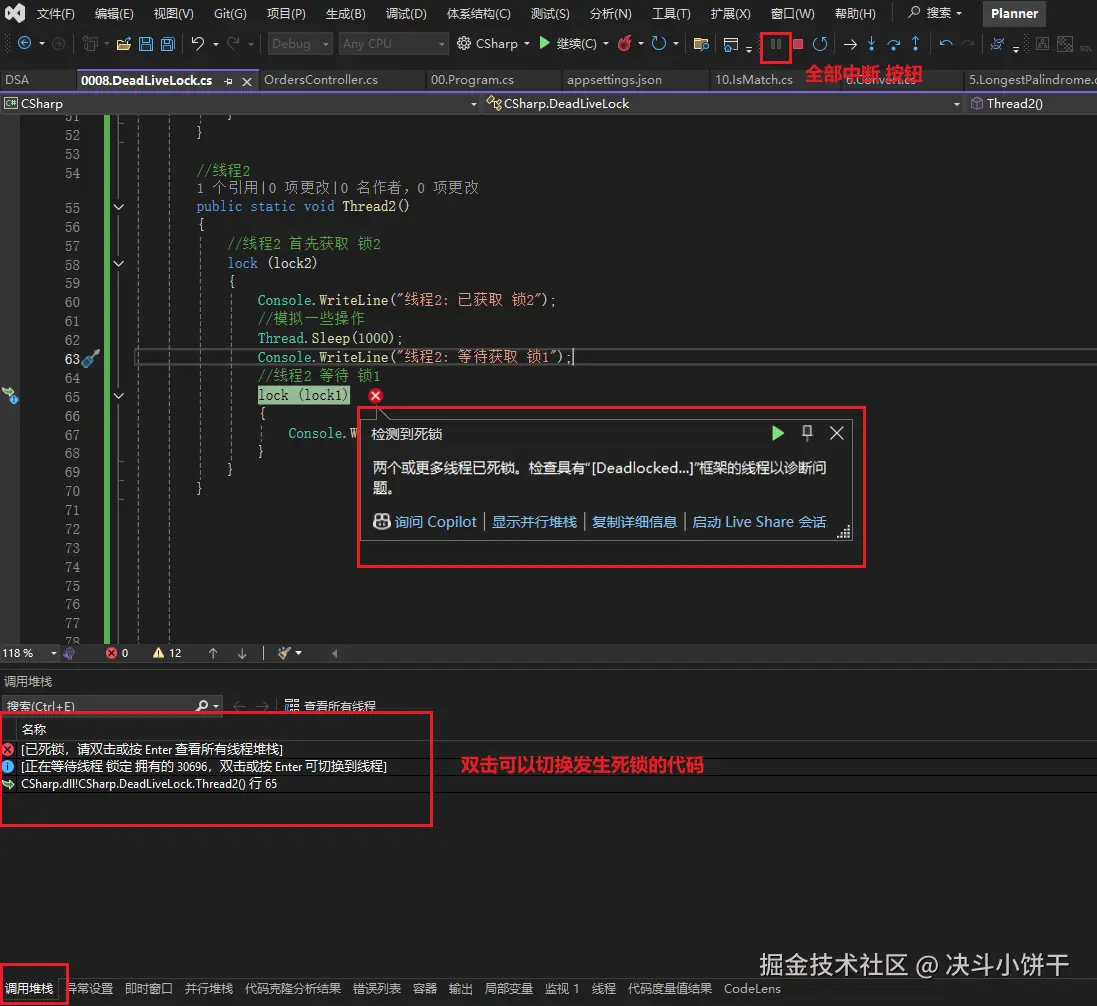1097x1006 pixels.
Task: Collapse the Thread2 method on line 55
Action: pyautogui.click(x=119, y=207)
